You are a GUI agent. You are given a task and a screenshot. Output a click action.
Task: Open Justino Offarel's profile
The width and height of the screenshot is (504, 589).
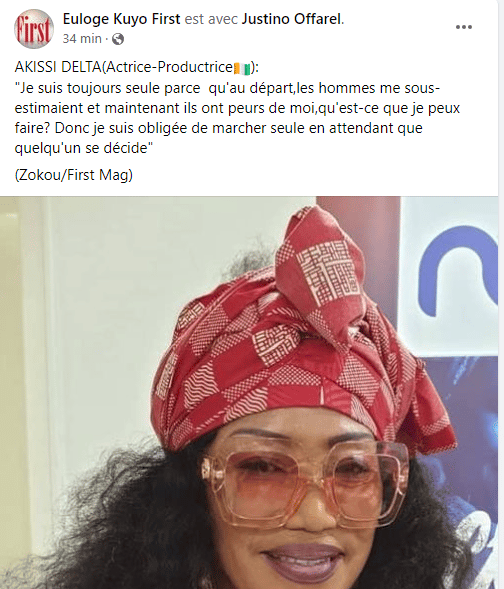tap(291, 19)
